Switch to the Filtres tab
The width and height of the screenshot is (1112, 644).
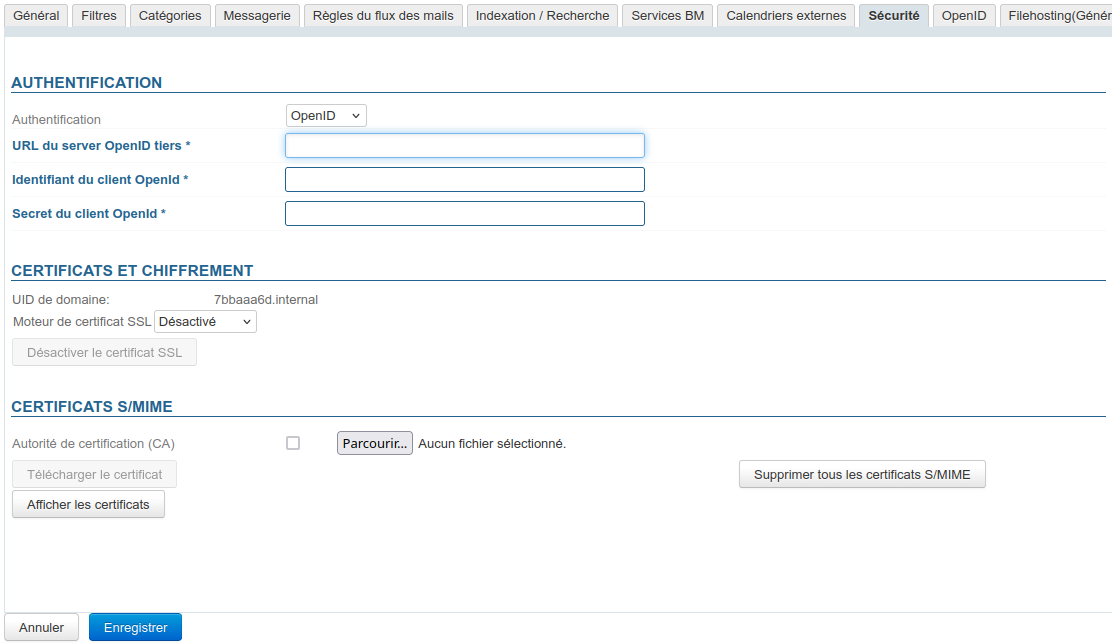(x=98, y=16)
